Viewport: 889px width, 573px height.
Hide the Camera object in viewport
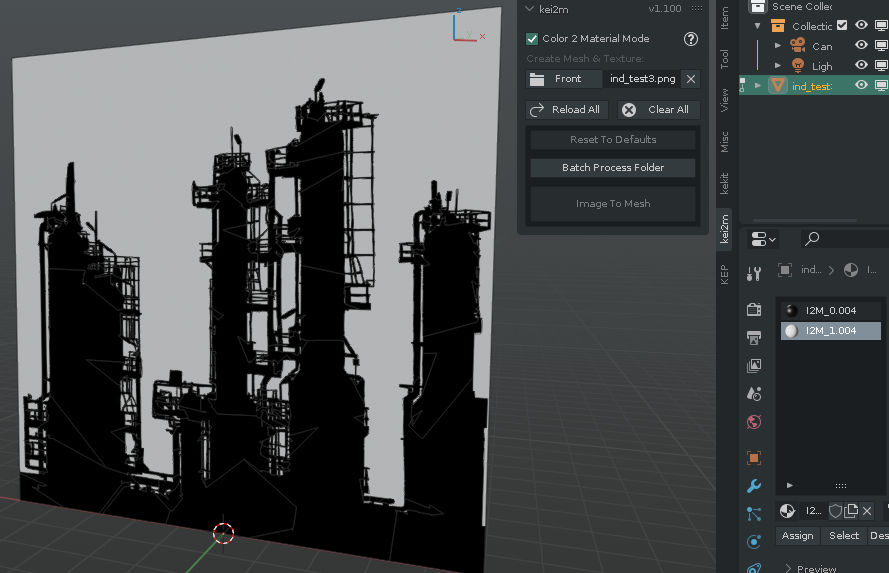coord(861,46)
